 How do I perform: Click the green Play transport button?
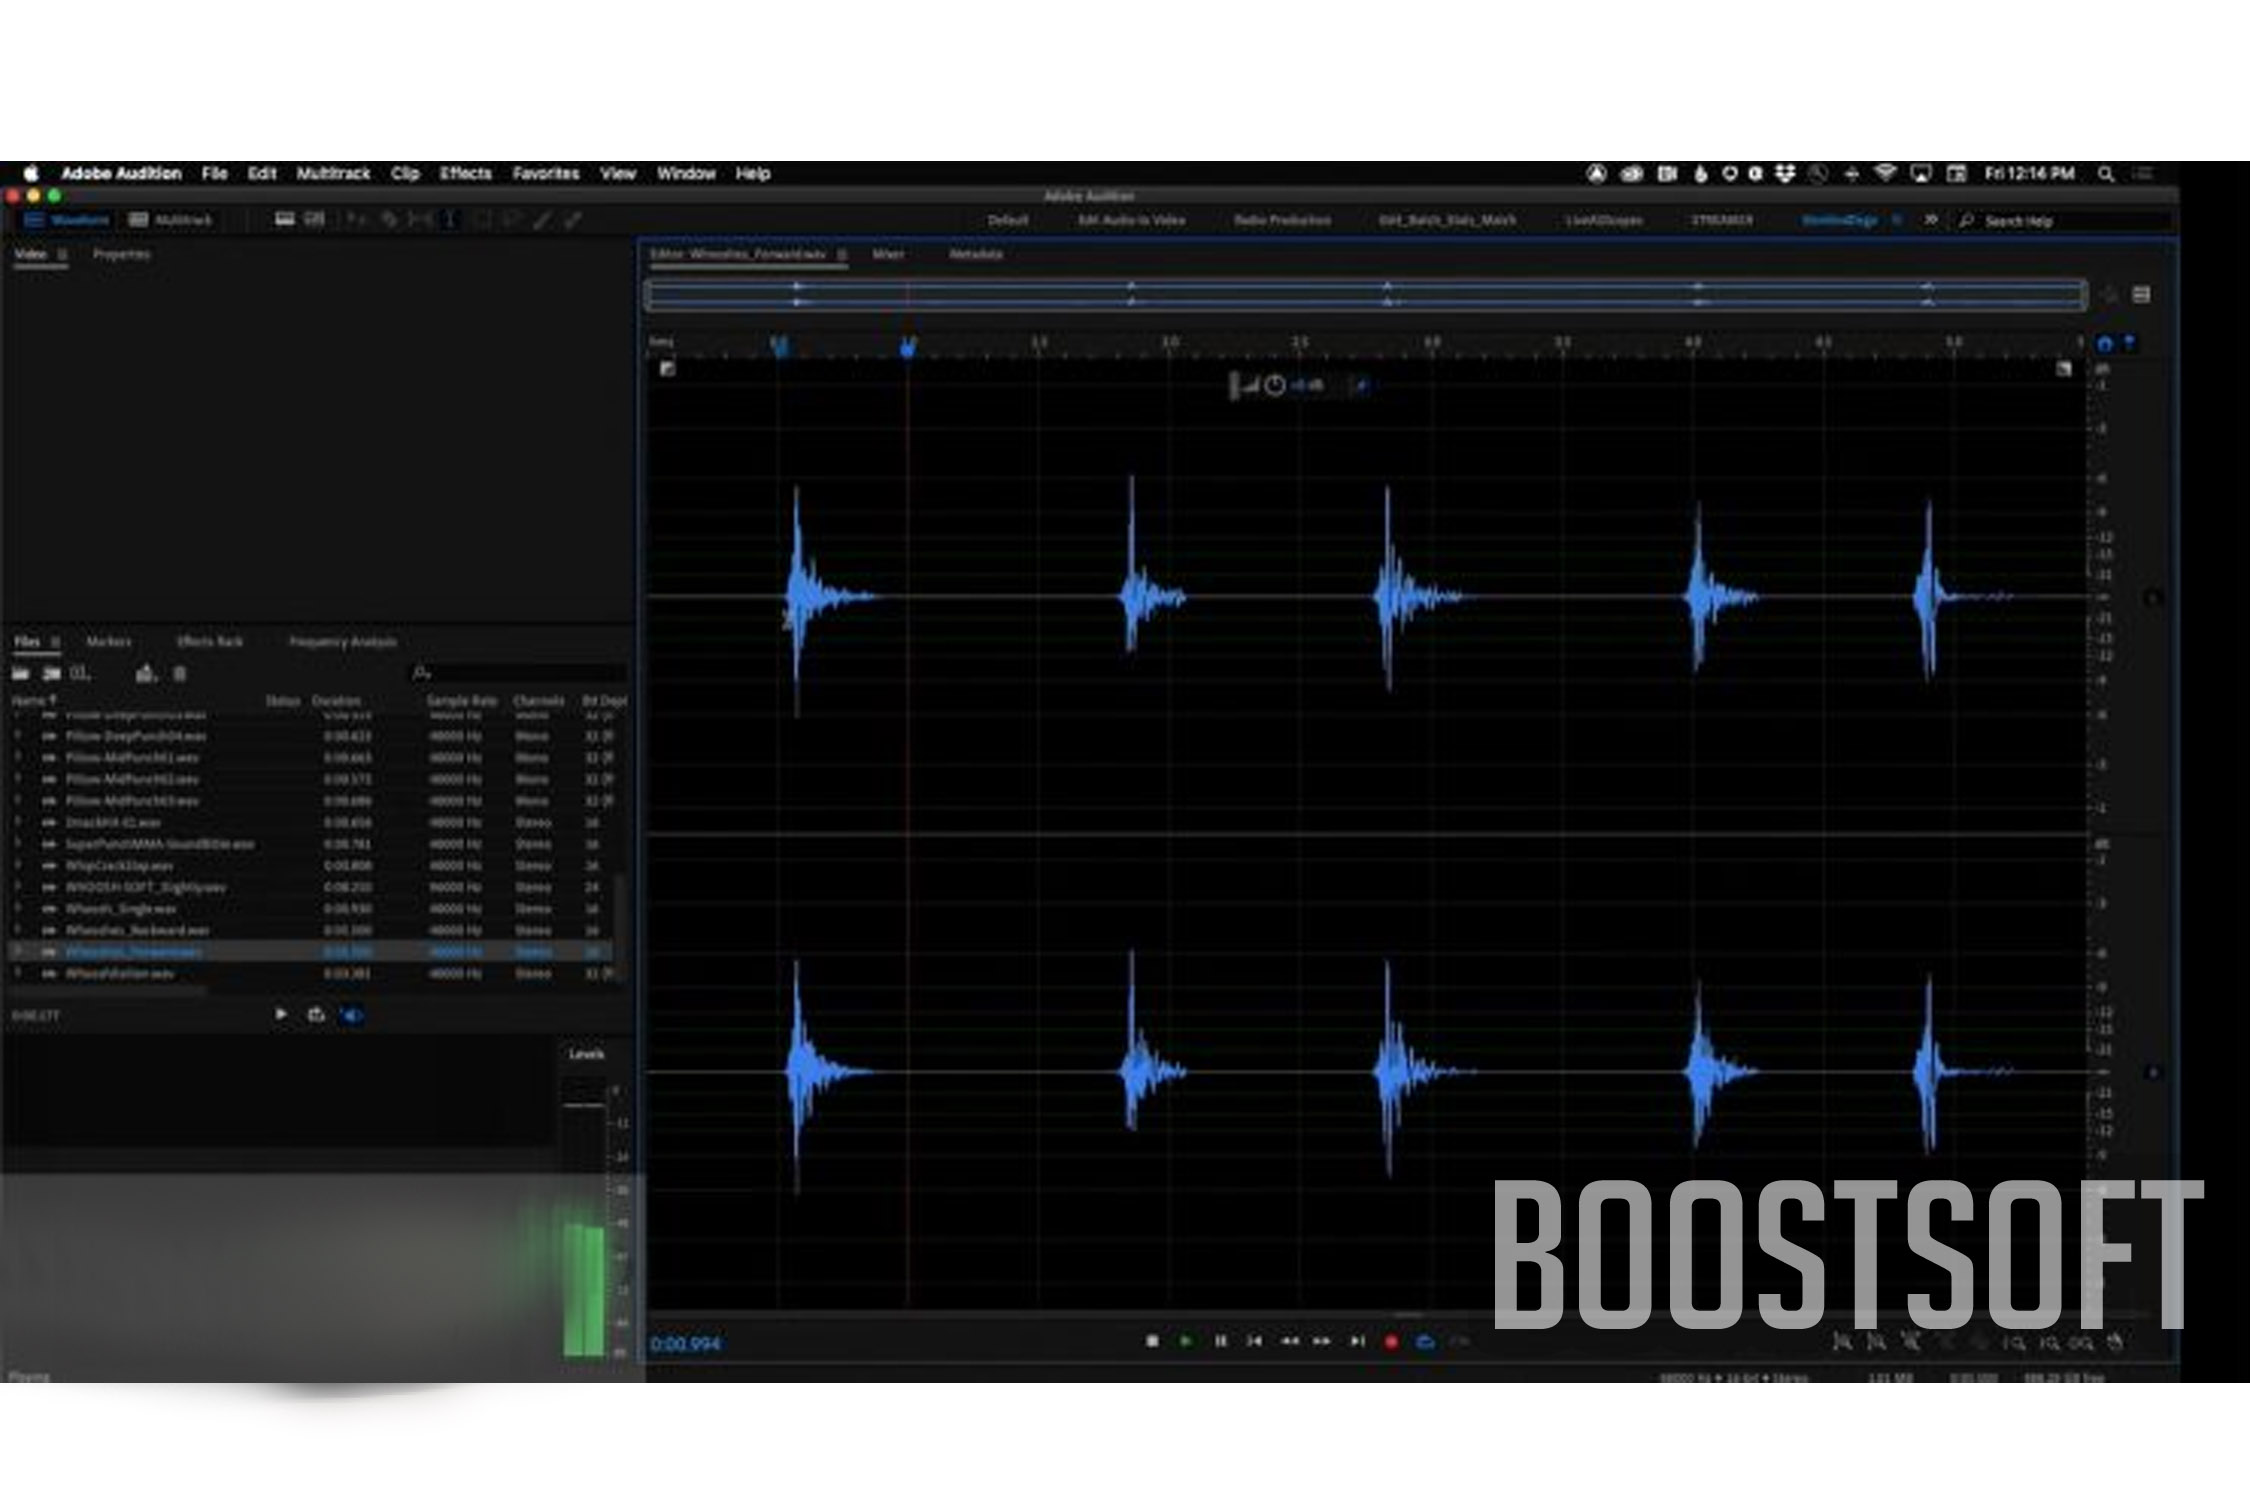[1186, 1341]
